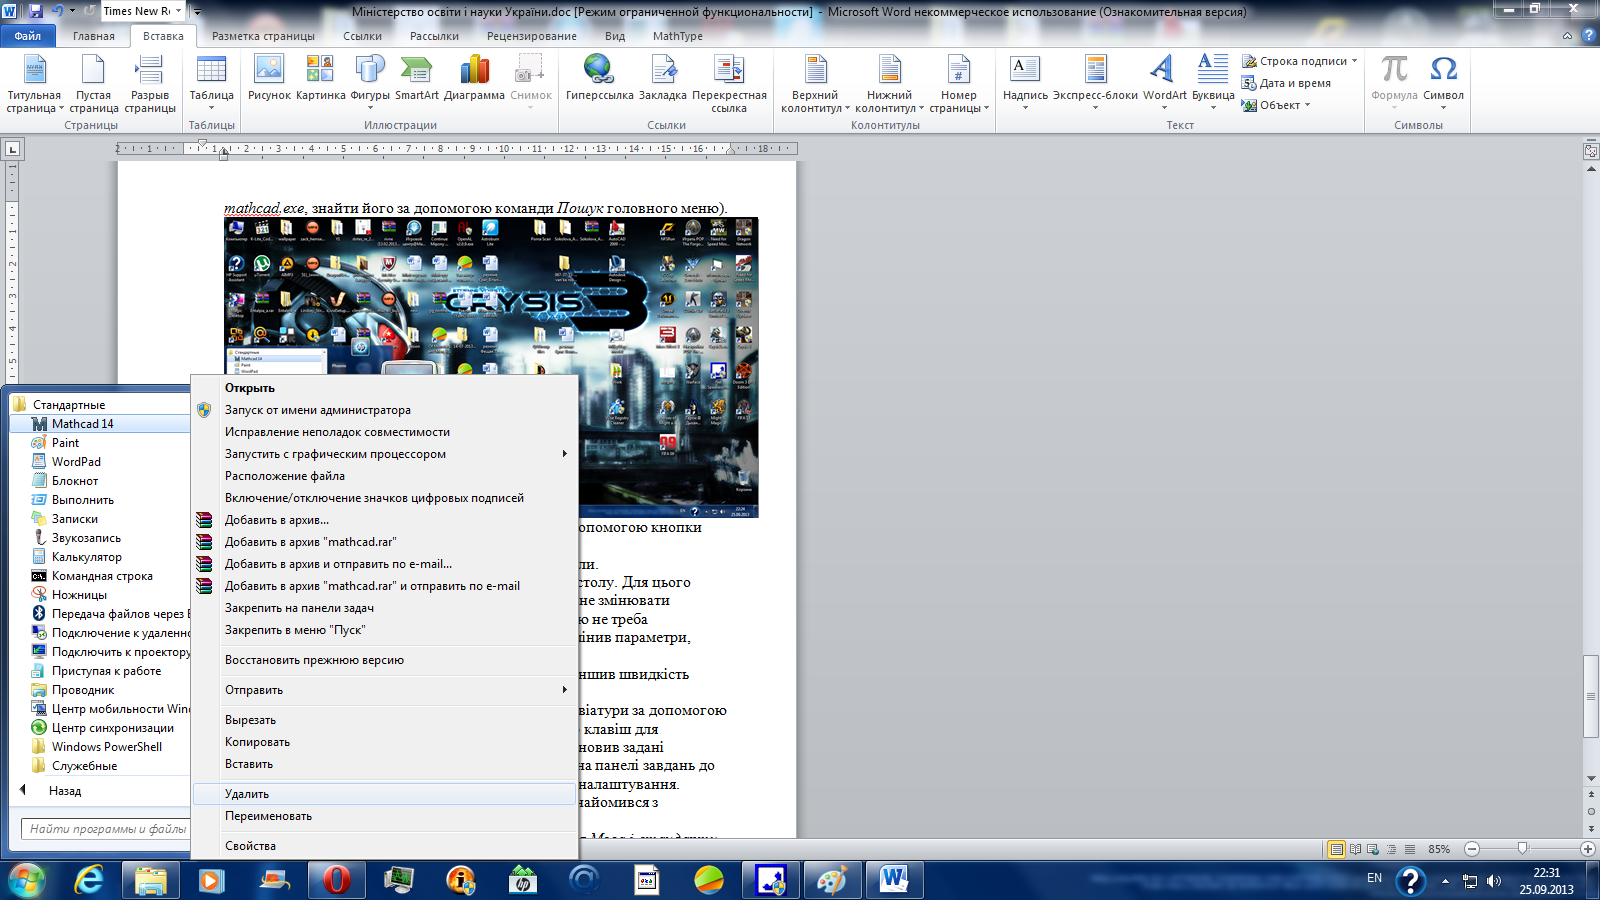This screenshot has height=900, width=1600.
Task: Open the Opera browser taskbar icon
Action: pyautogui.click(x=336, y=880)
